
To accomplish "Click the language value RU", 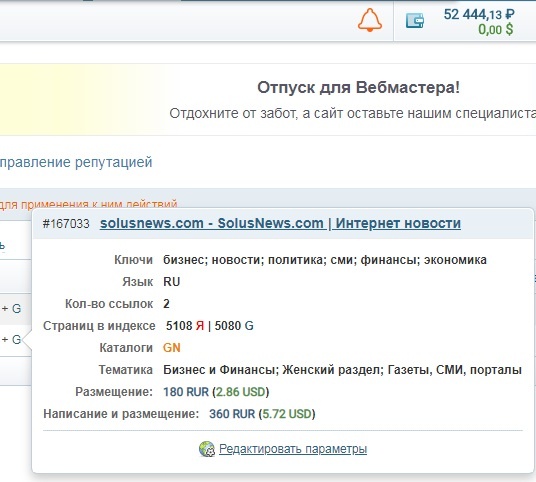I will (172, 282).
